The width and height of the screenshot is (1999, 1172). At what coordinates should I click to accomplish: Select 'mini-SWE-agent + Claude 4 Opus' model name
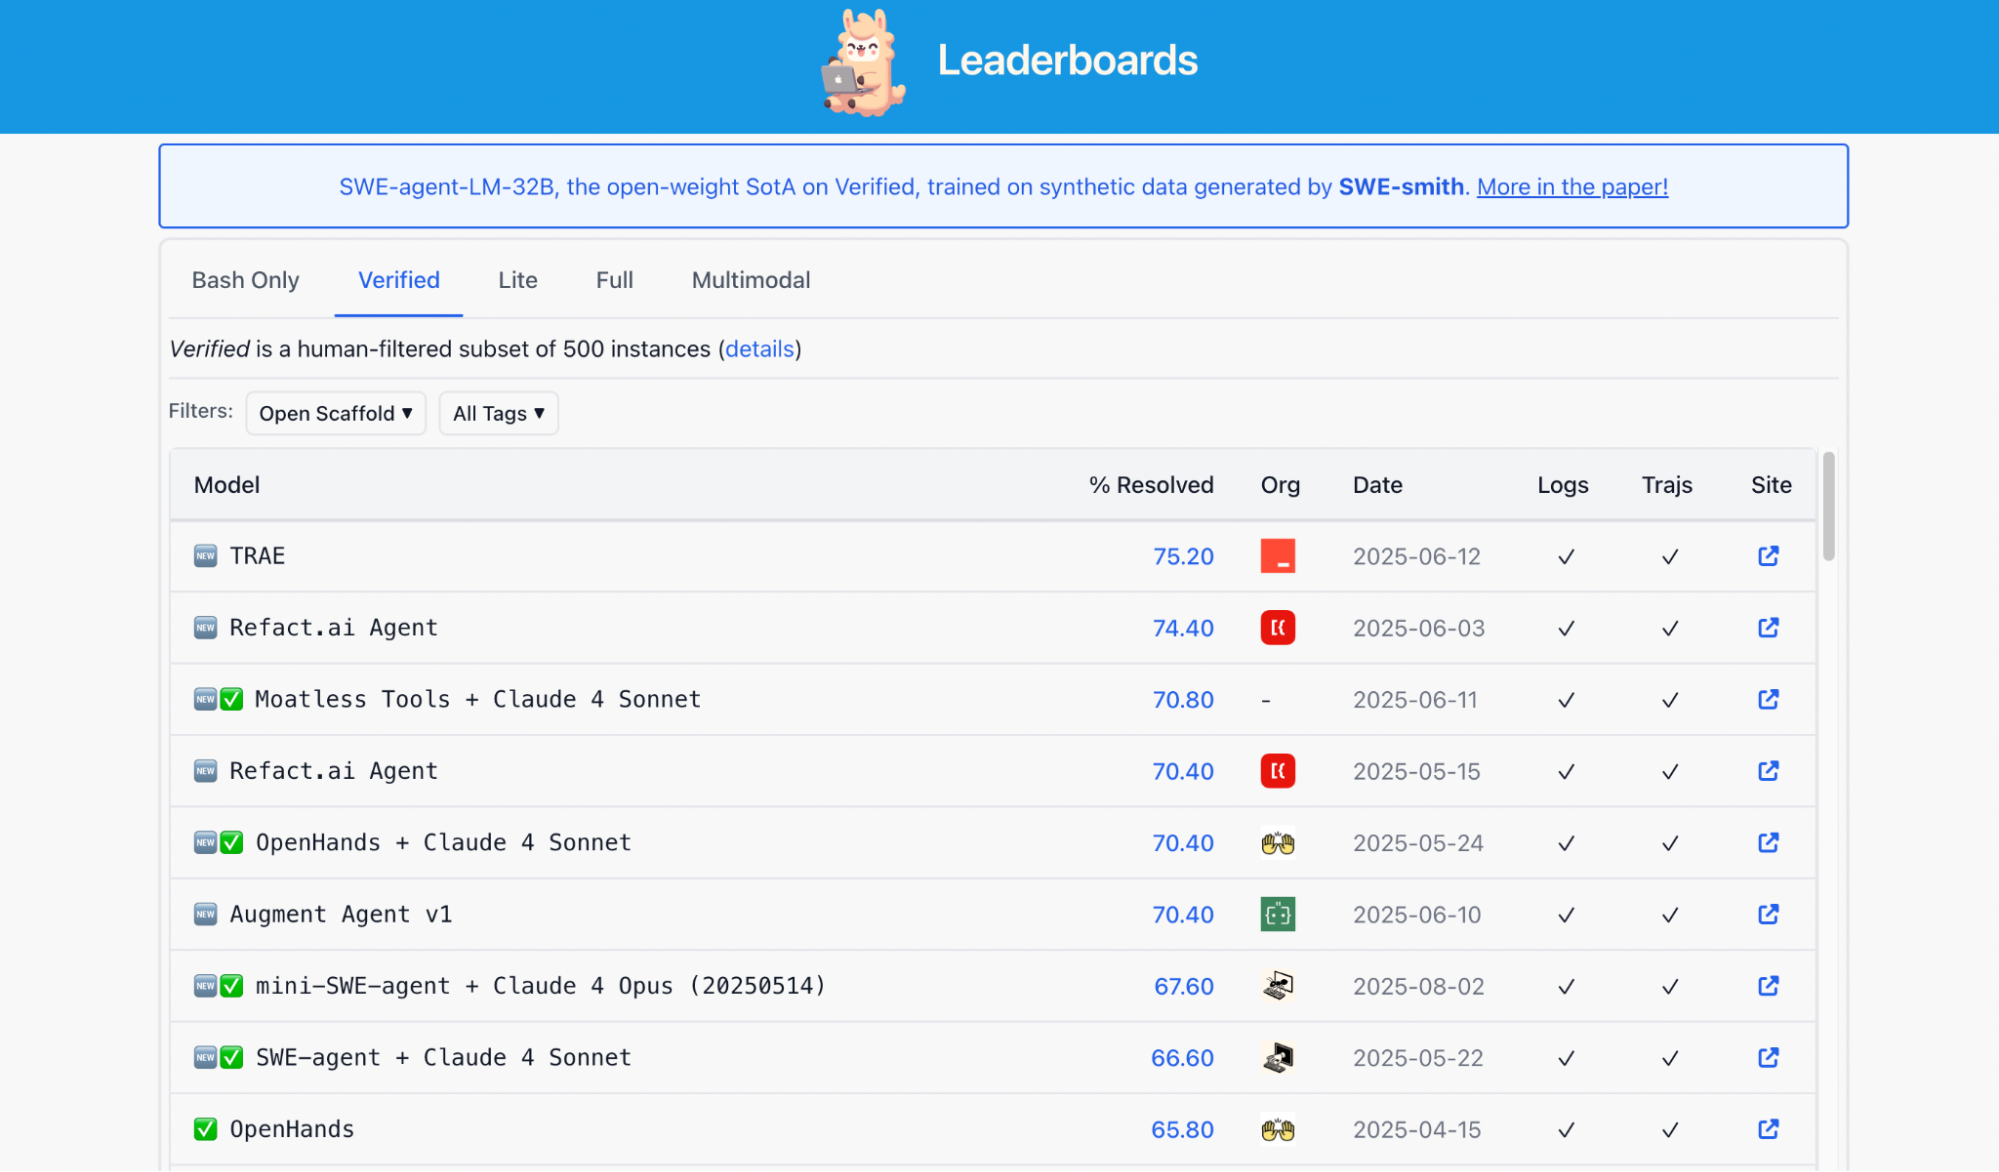[541, 986]
